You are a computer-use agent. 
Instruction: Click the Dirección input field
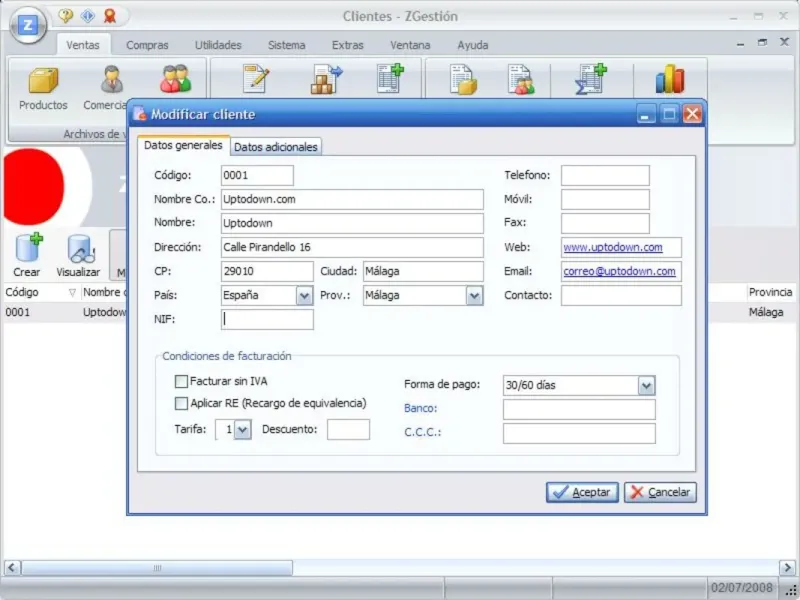point(352,247)
